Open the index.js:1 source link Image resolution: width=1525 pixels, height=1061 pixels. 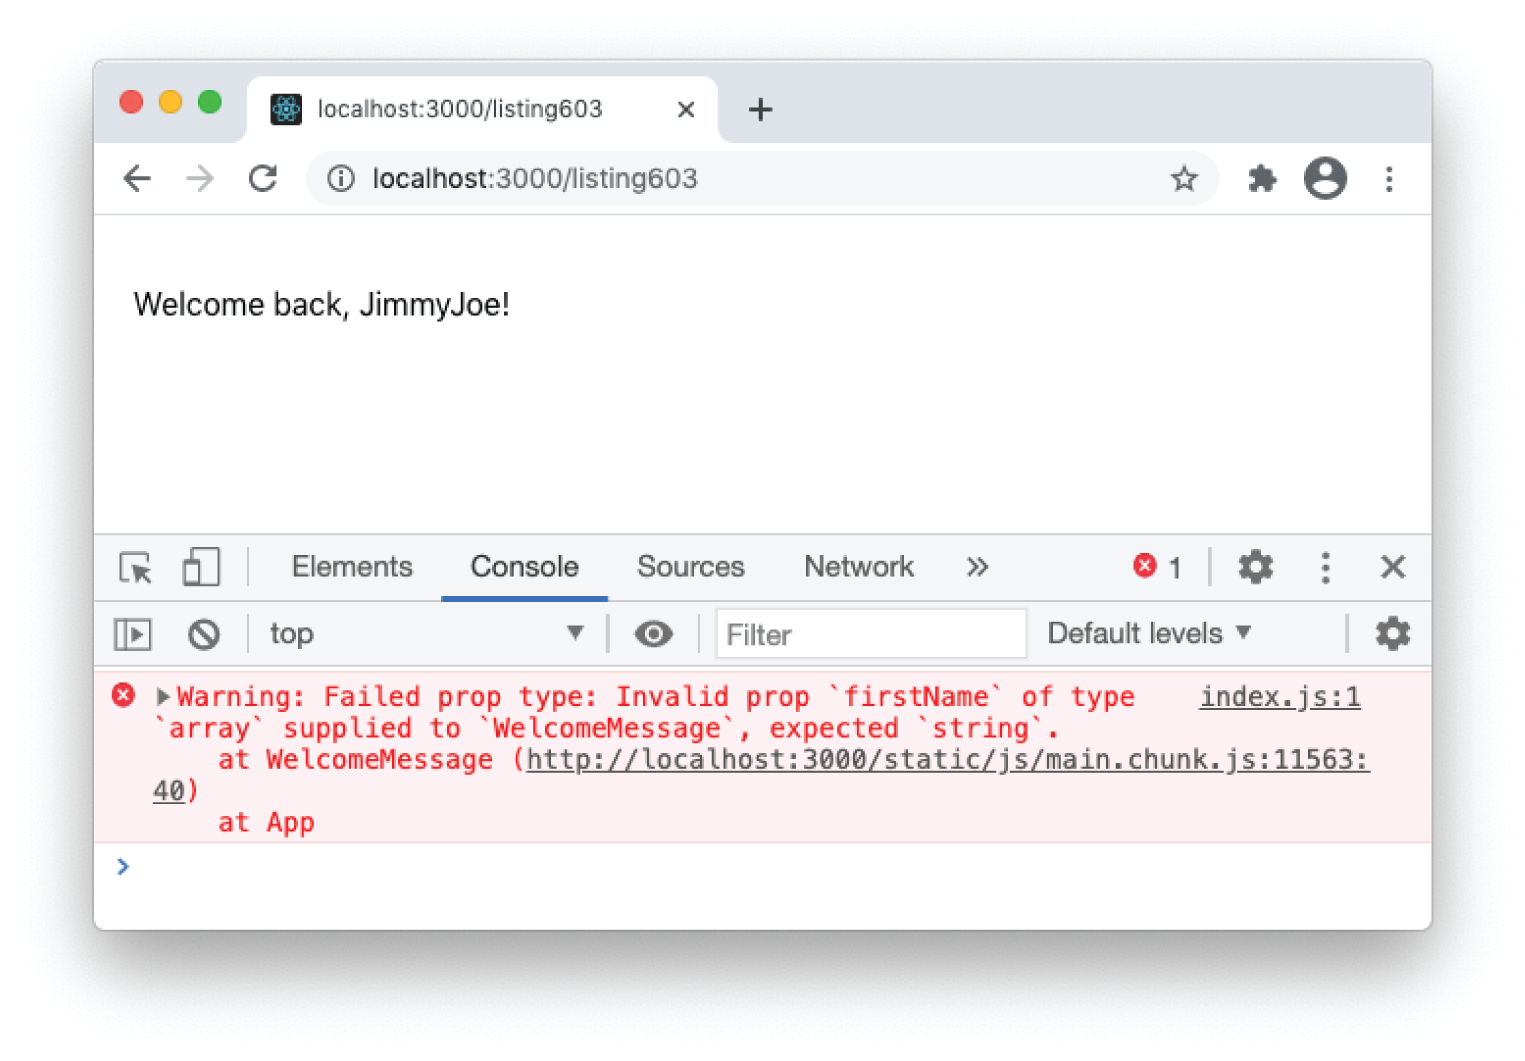pyautogui.click(x=1280, y=695)
